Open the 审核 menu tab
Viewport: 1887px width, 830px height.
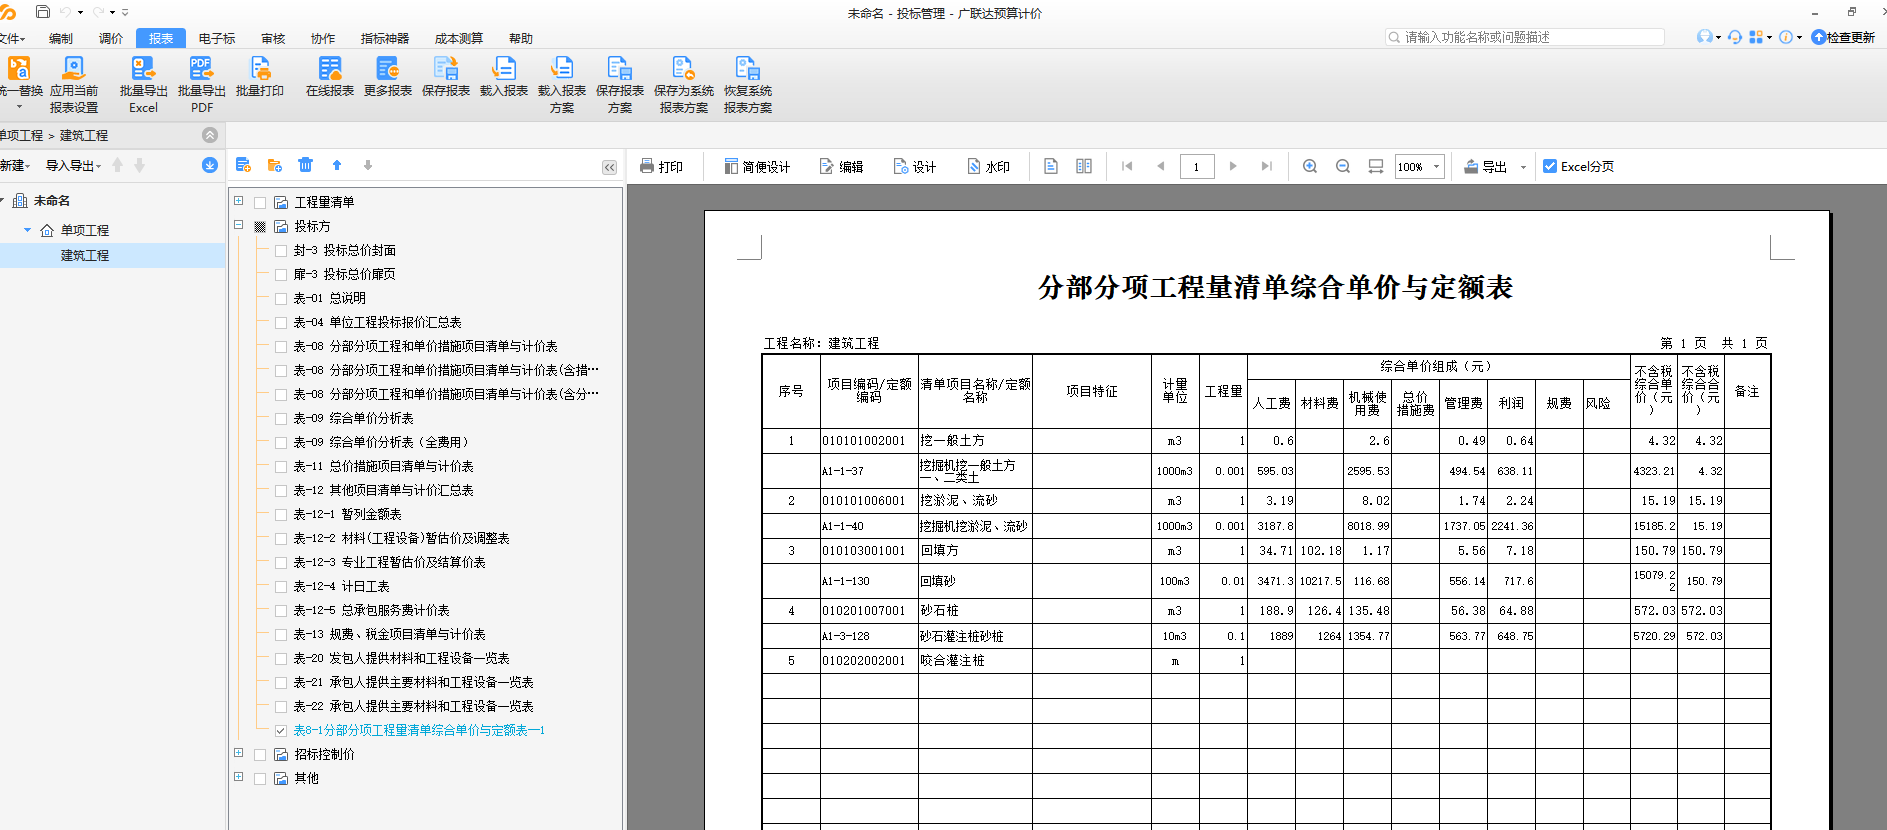pyautogui.click(x=273, y=39)
